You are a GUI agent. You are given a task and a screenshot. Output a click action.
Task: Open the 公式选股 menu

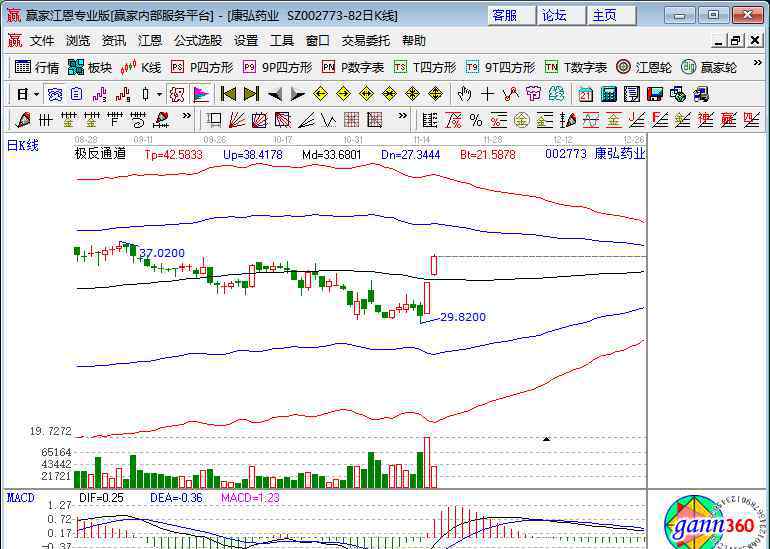point(197,41)
